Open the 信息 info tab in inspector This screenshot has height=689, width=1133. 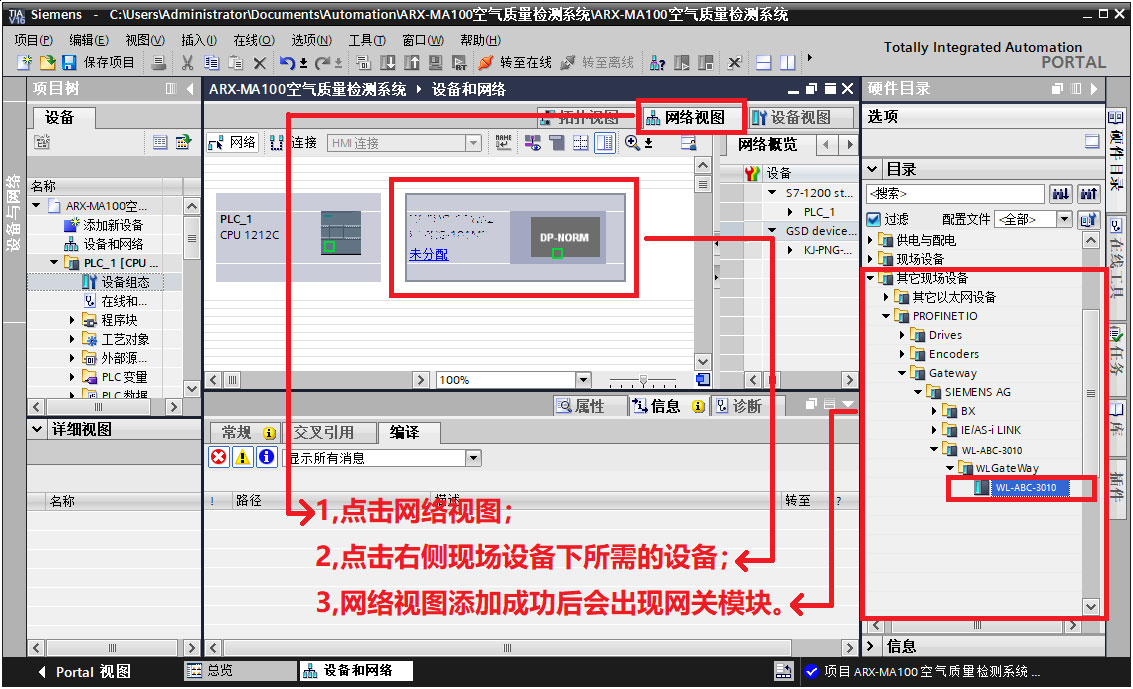pos(669,406)
